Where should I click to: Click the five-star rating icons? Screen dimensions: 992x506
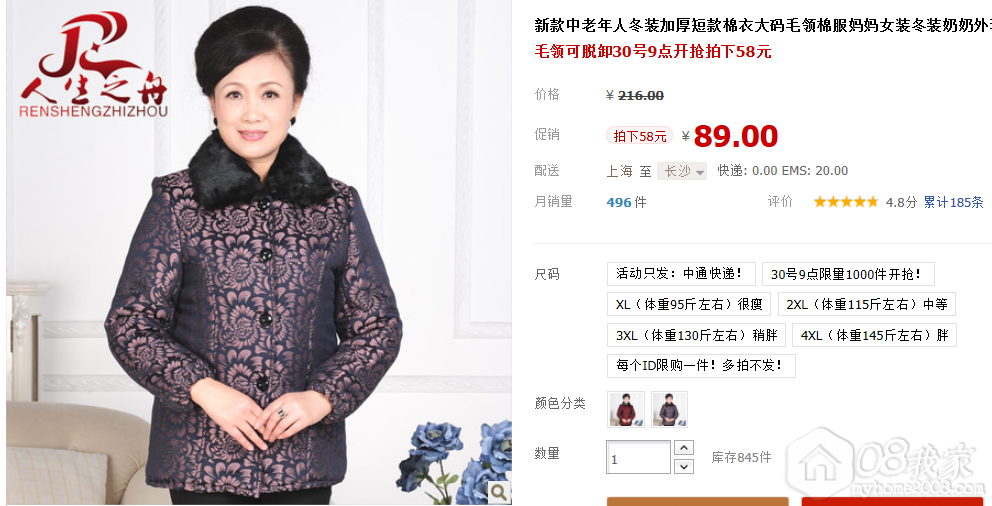tap(846, 202)
